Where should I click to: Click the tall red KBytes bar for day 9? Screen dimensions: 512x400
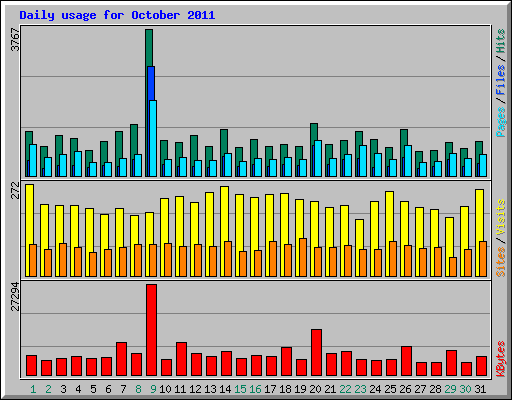pyautogui.click(x=152, y=330)
